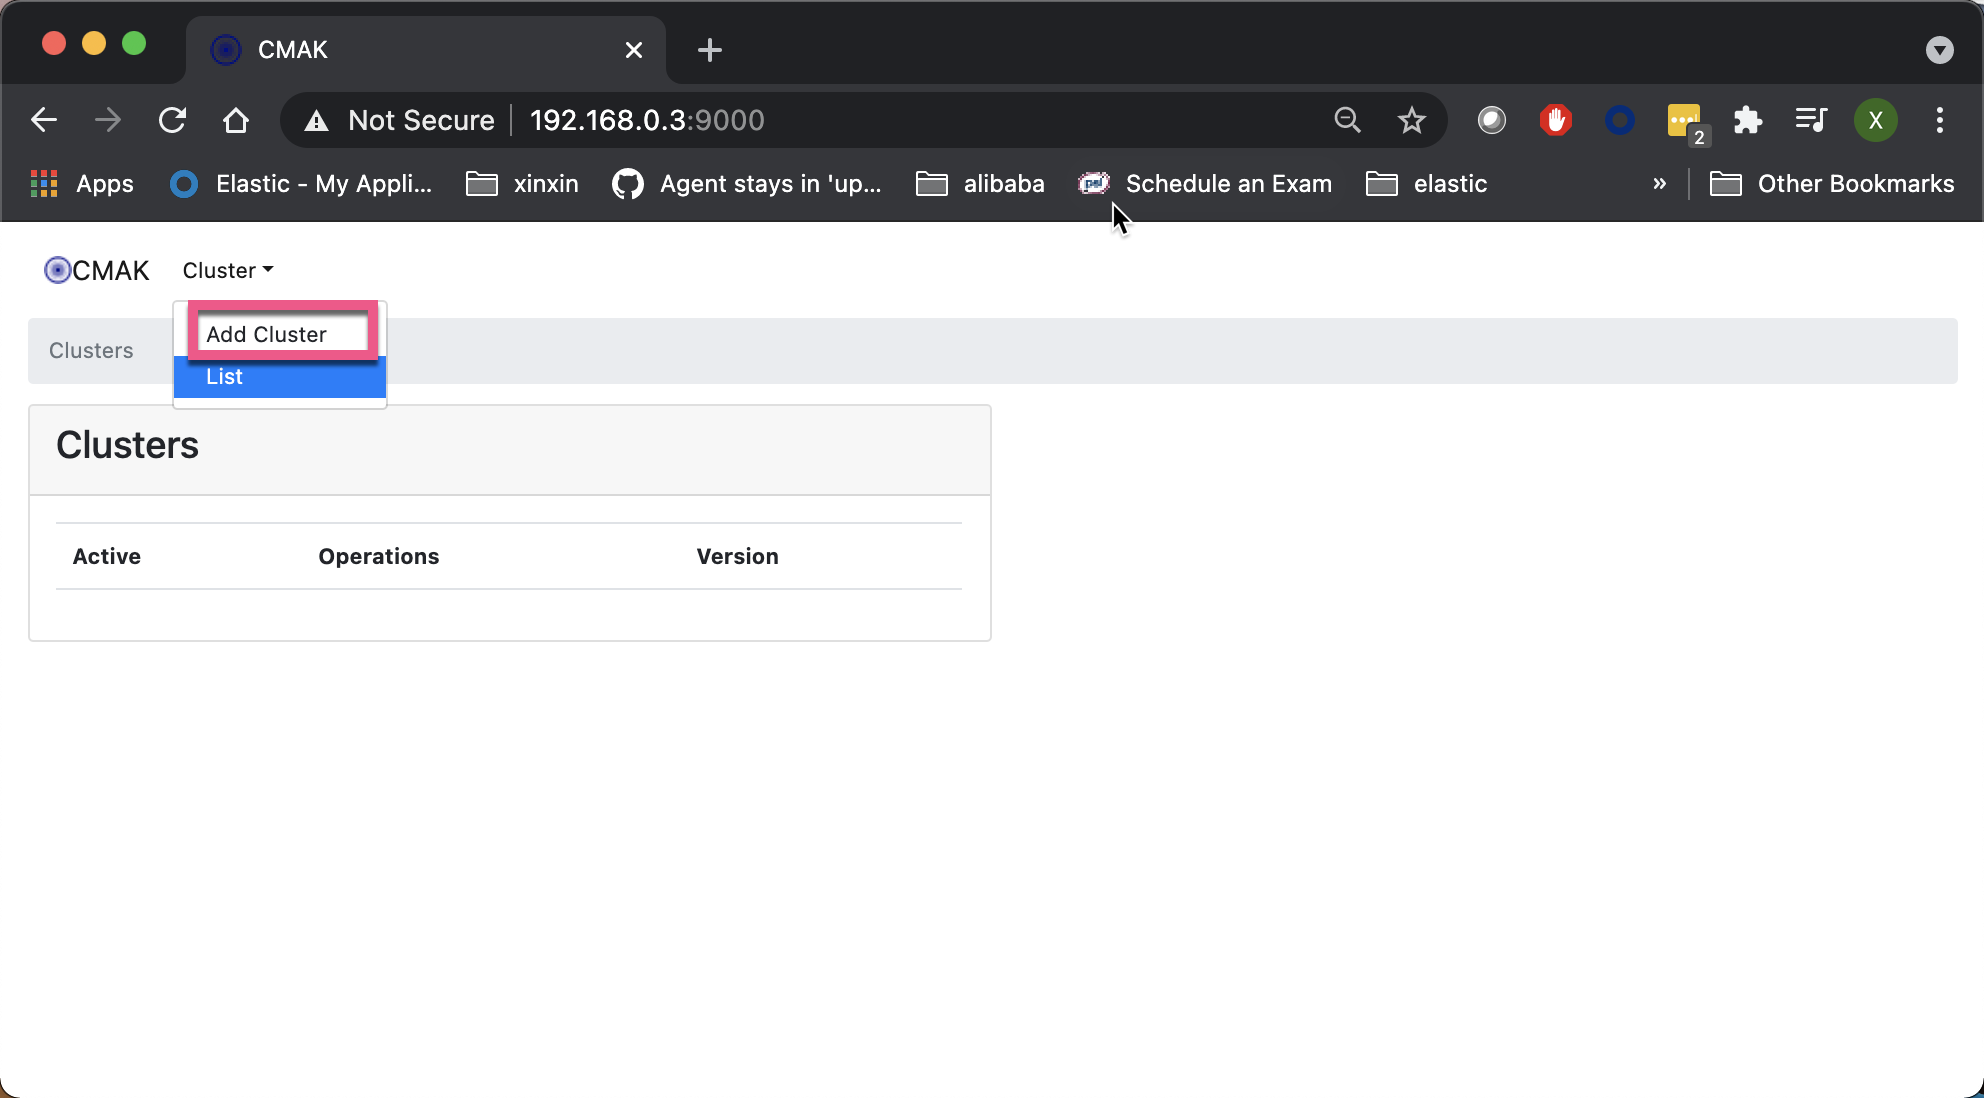Viewport: 1984px width, 1098px height.
Task: Open the Extensions puzzle icon
Action: pyautogui.click(x=1747, y=121)
